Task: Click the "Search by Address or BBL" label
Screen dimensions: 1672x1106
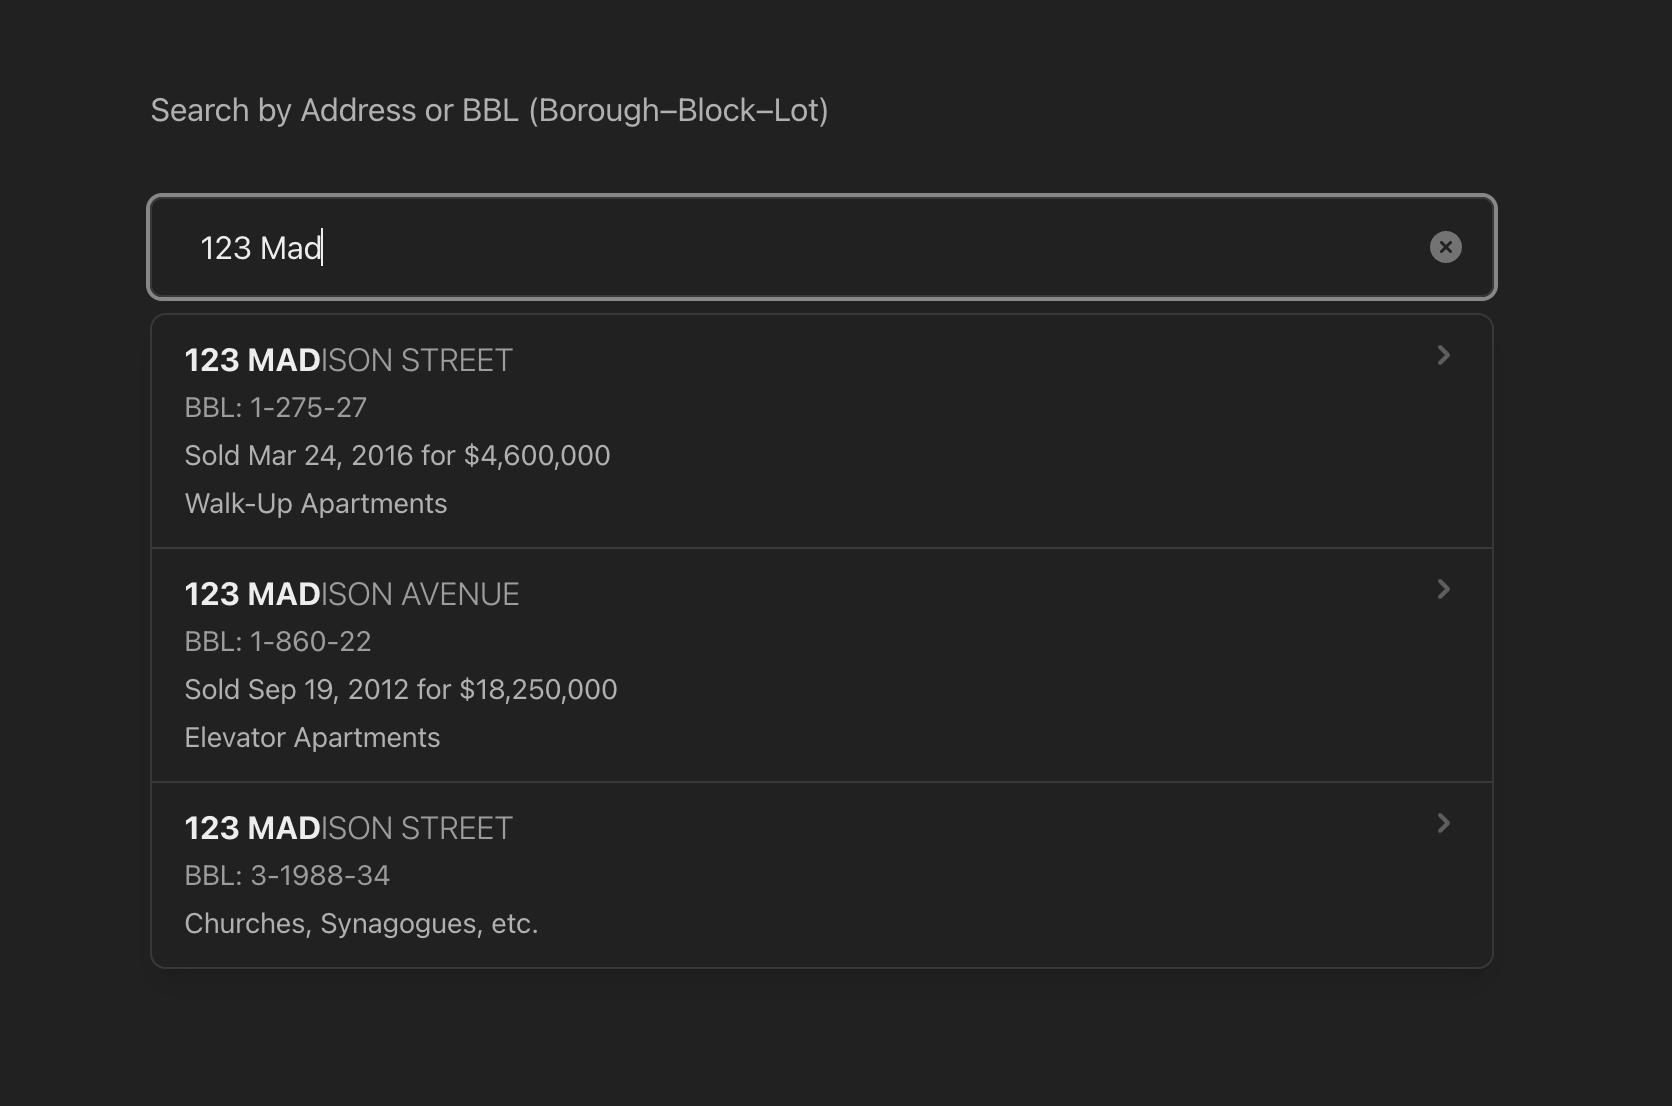Action: pyautogui.click(x=489, y=110)
